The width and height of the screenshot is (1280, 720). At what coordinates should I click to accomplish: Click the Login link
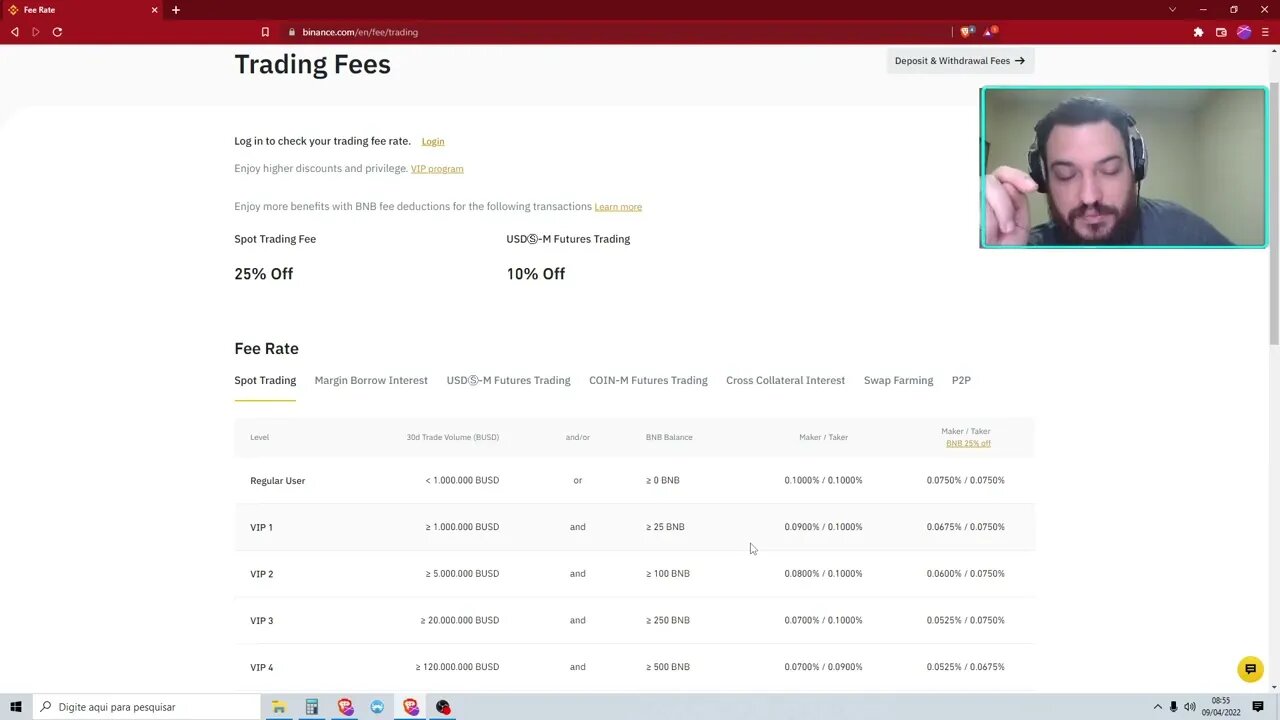pyautogui.click(x=433, y=141)
